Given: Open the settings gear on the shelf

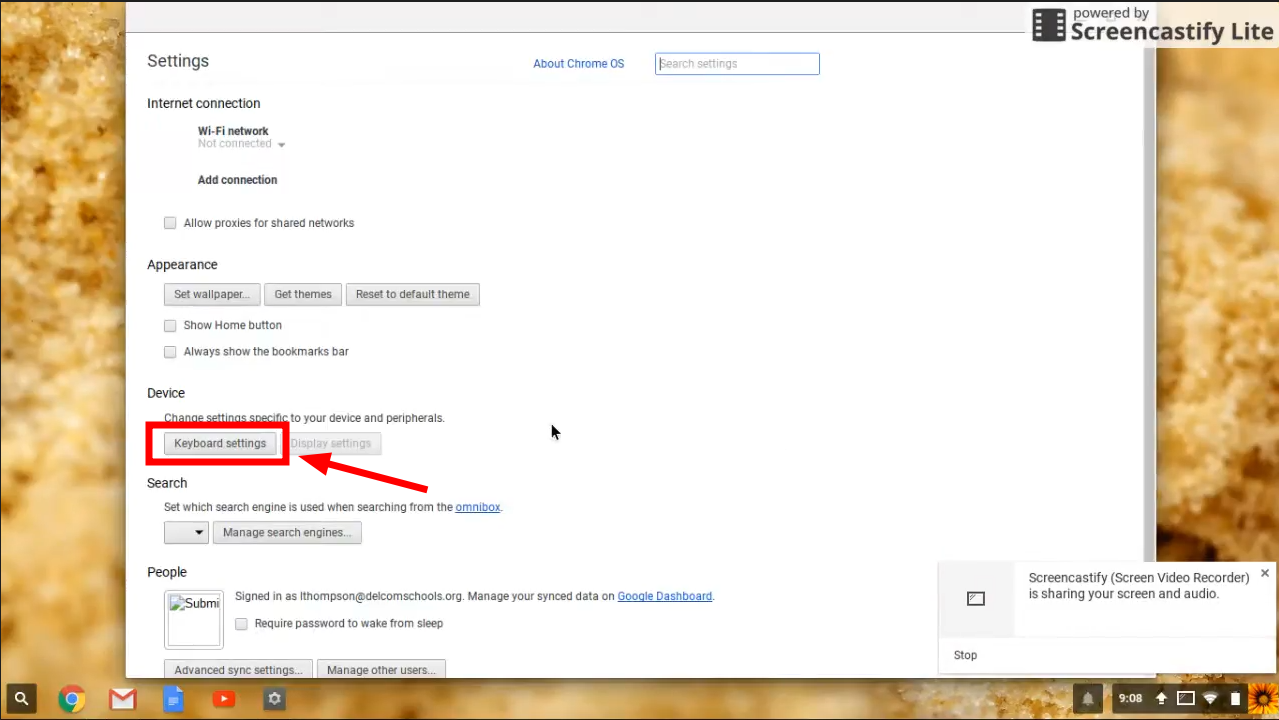Looking at the screenshot, I should click(x=274, y=698).
